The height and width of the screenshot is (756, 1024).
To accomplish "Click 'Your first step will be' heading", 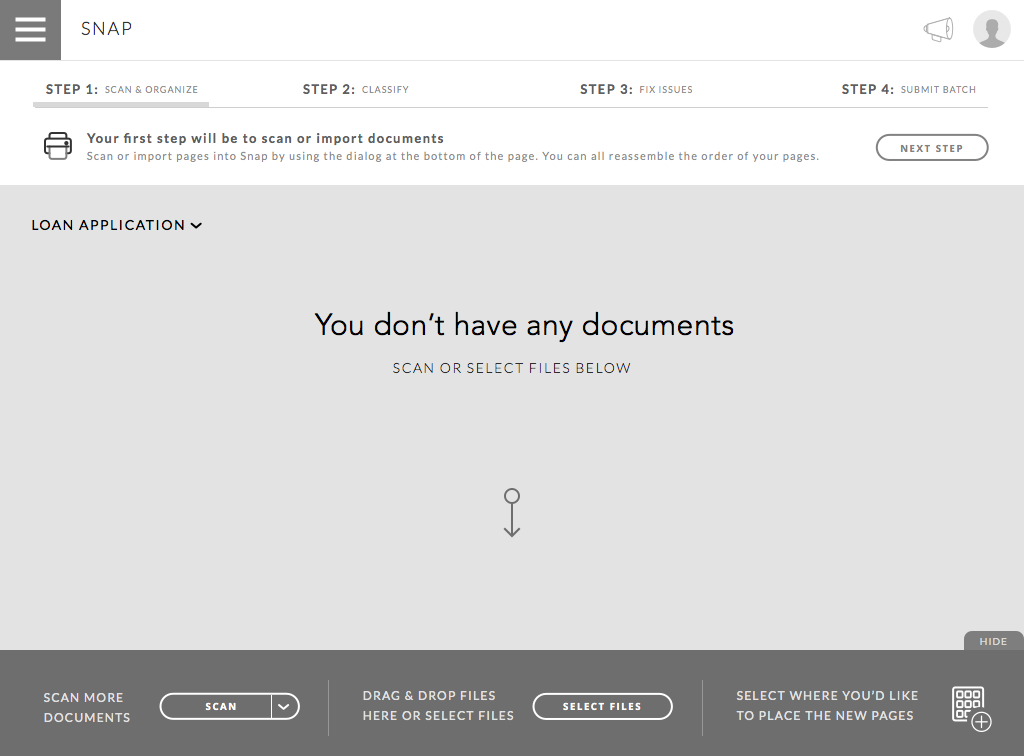I will [x=265, y=138].
